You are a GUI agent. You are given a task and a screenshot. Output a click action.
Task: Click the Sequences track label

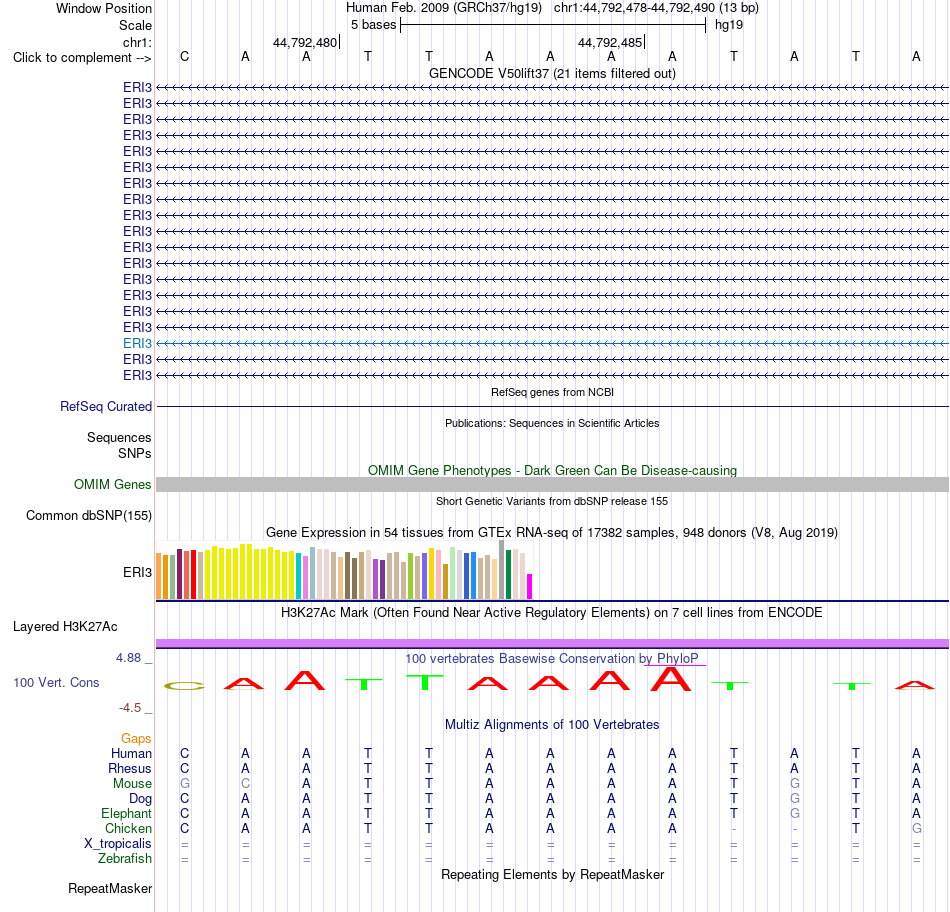click(119, 438)
